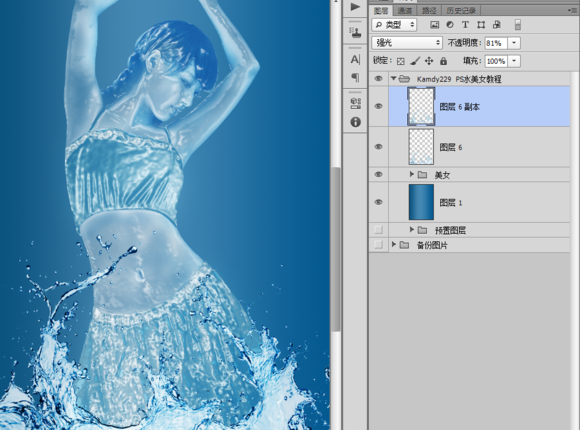
Task: Hide the 图层 1 layer
Action: 378,202
